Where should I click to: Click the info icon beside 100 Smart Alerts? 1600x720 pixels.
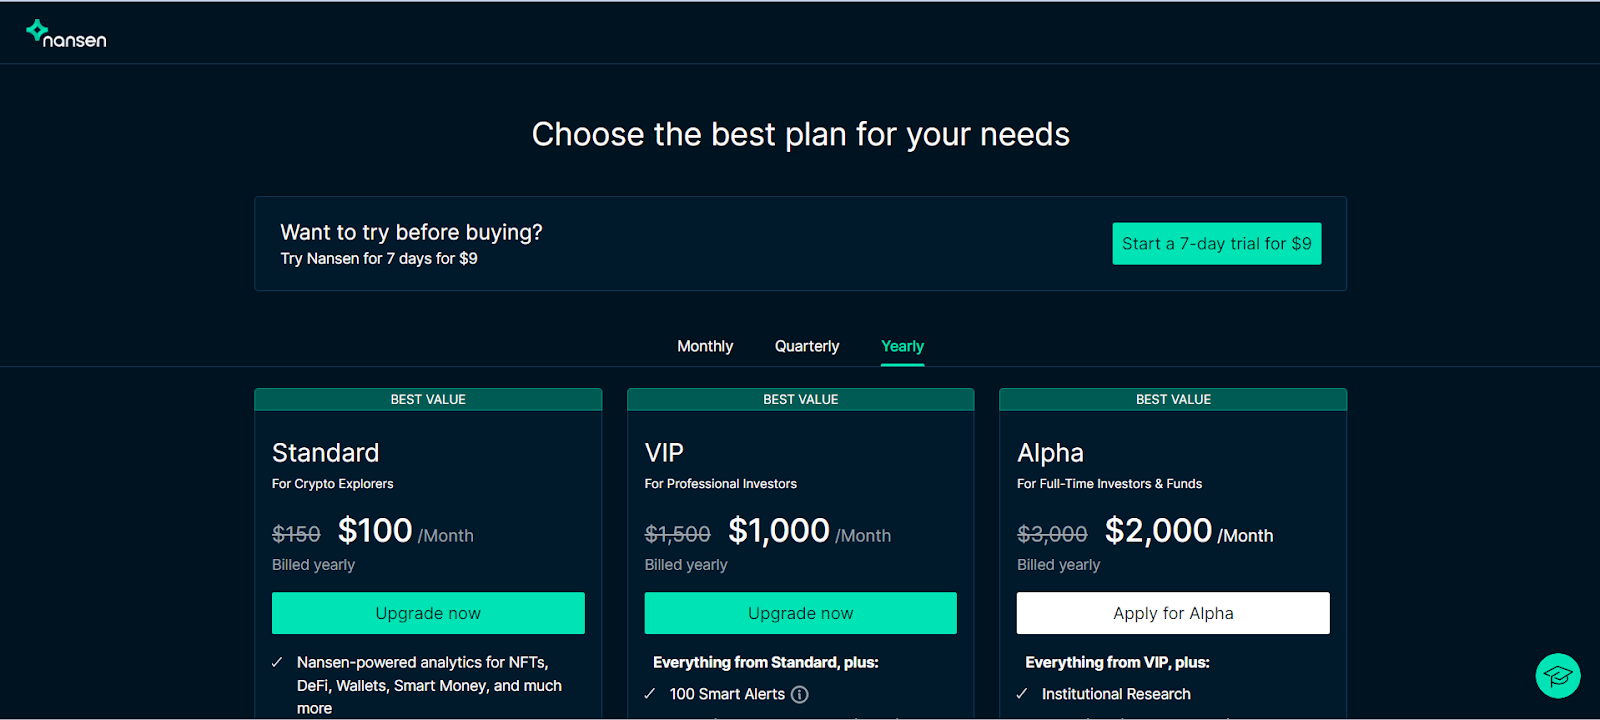point(800,694)
